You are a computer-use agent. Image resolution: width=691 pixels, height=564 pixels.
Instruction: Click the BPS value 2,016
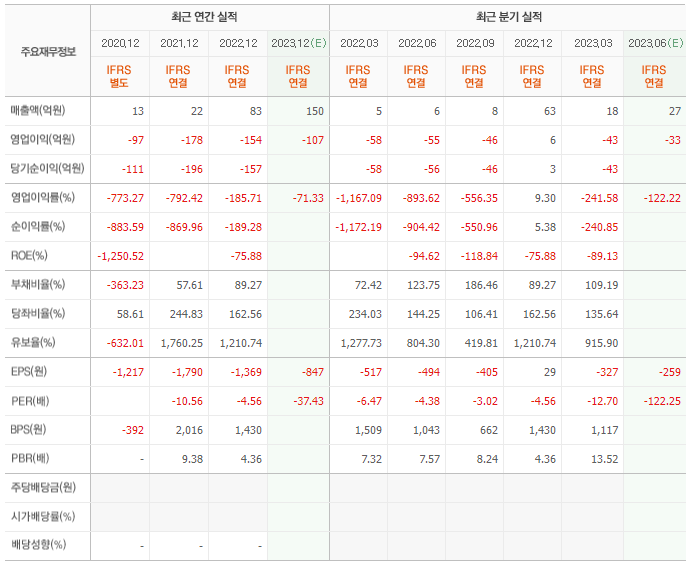pos(189,430)
